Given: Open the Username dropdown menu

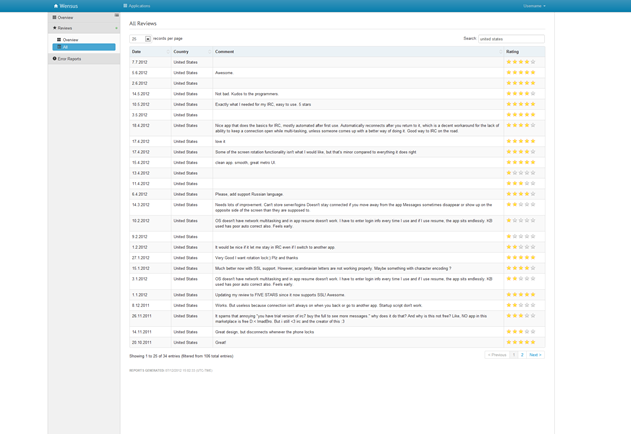Looking at the screenshot, I should [533, 6].
